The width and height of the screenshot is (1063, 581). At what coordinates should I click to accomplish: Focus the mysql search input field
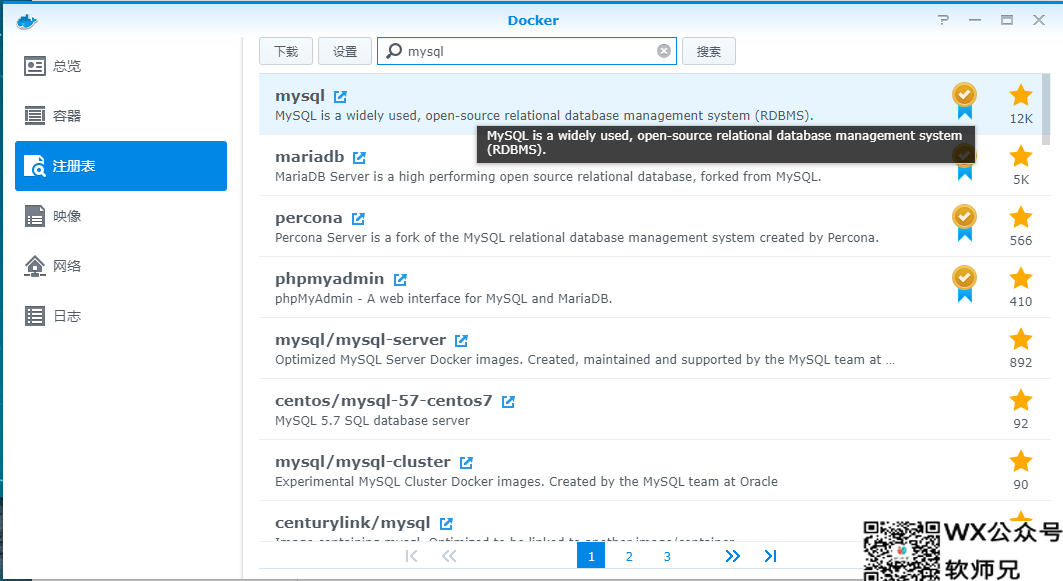tap(527, 51)
